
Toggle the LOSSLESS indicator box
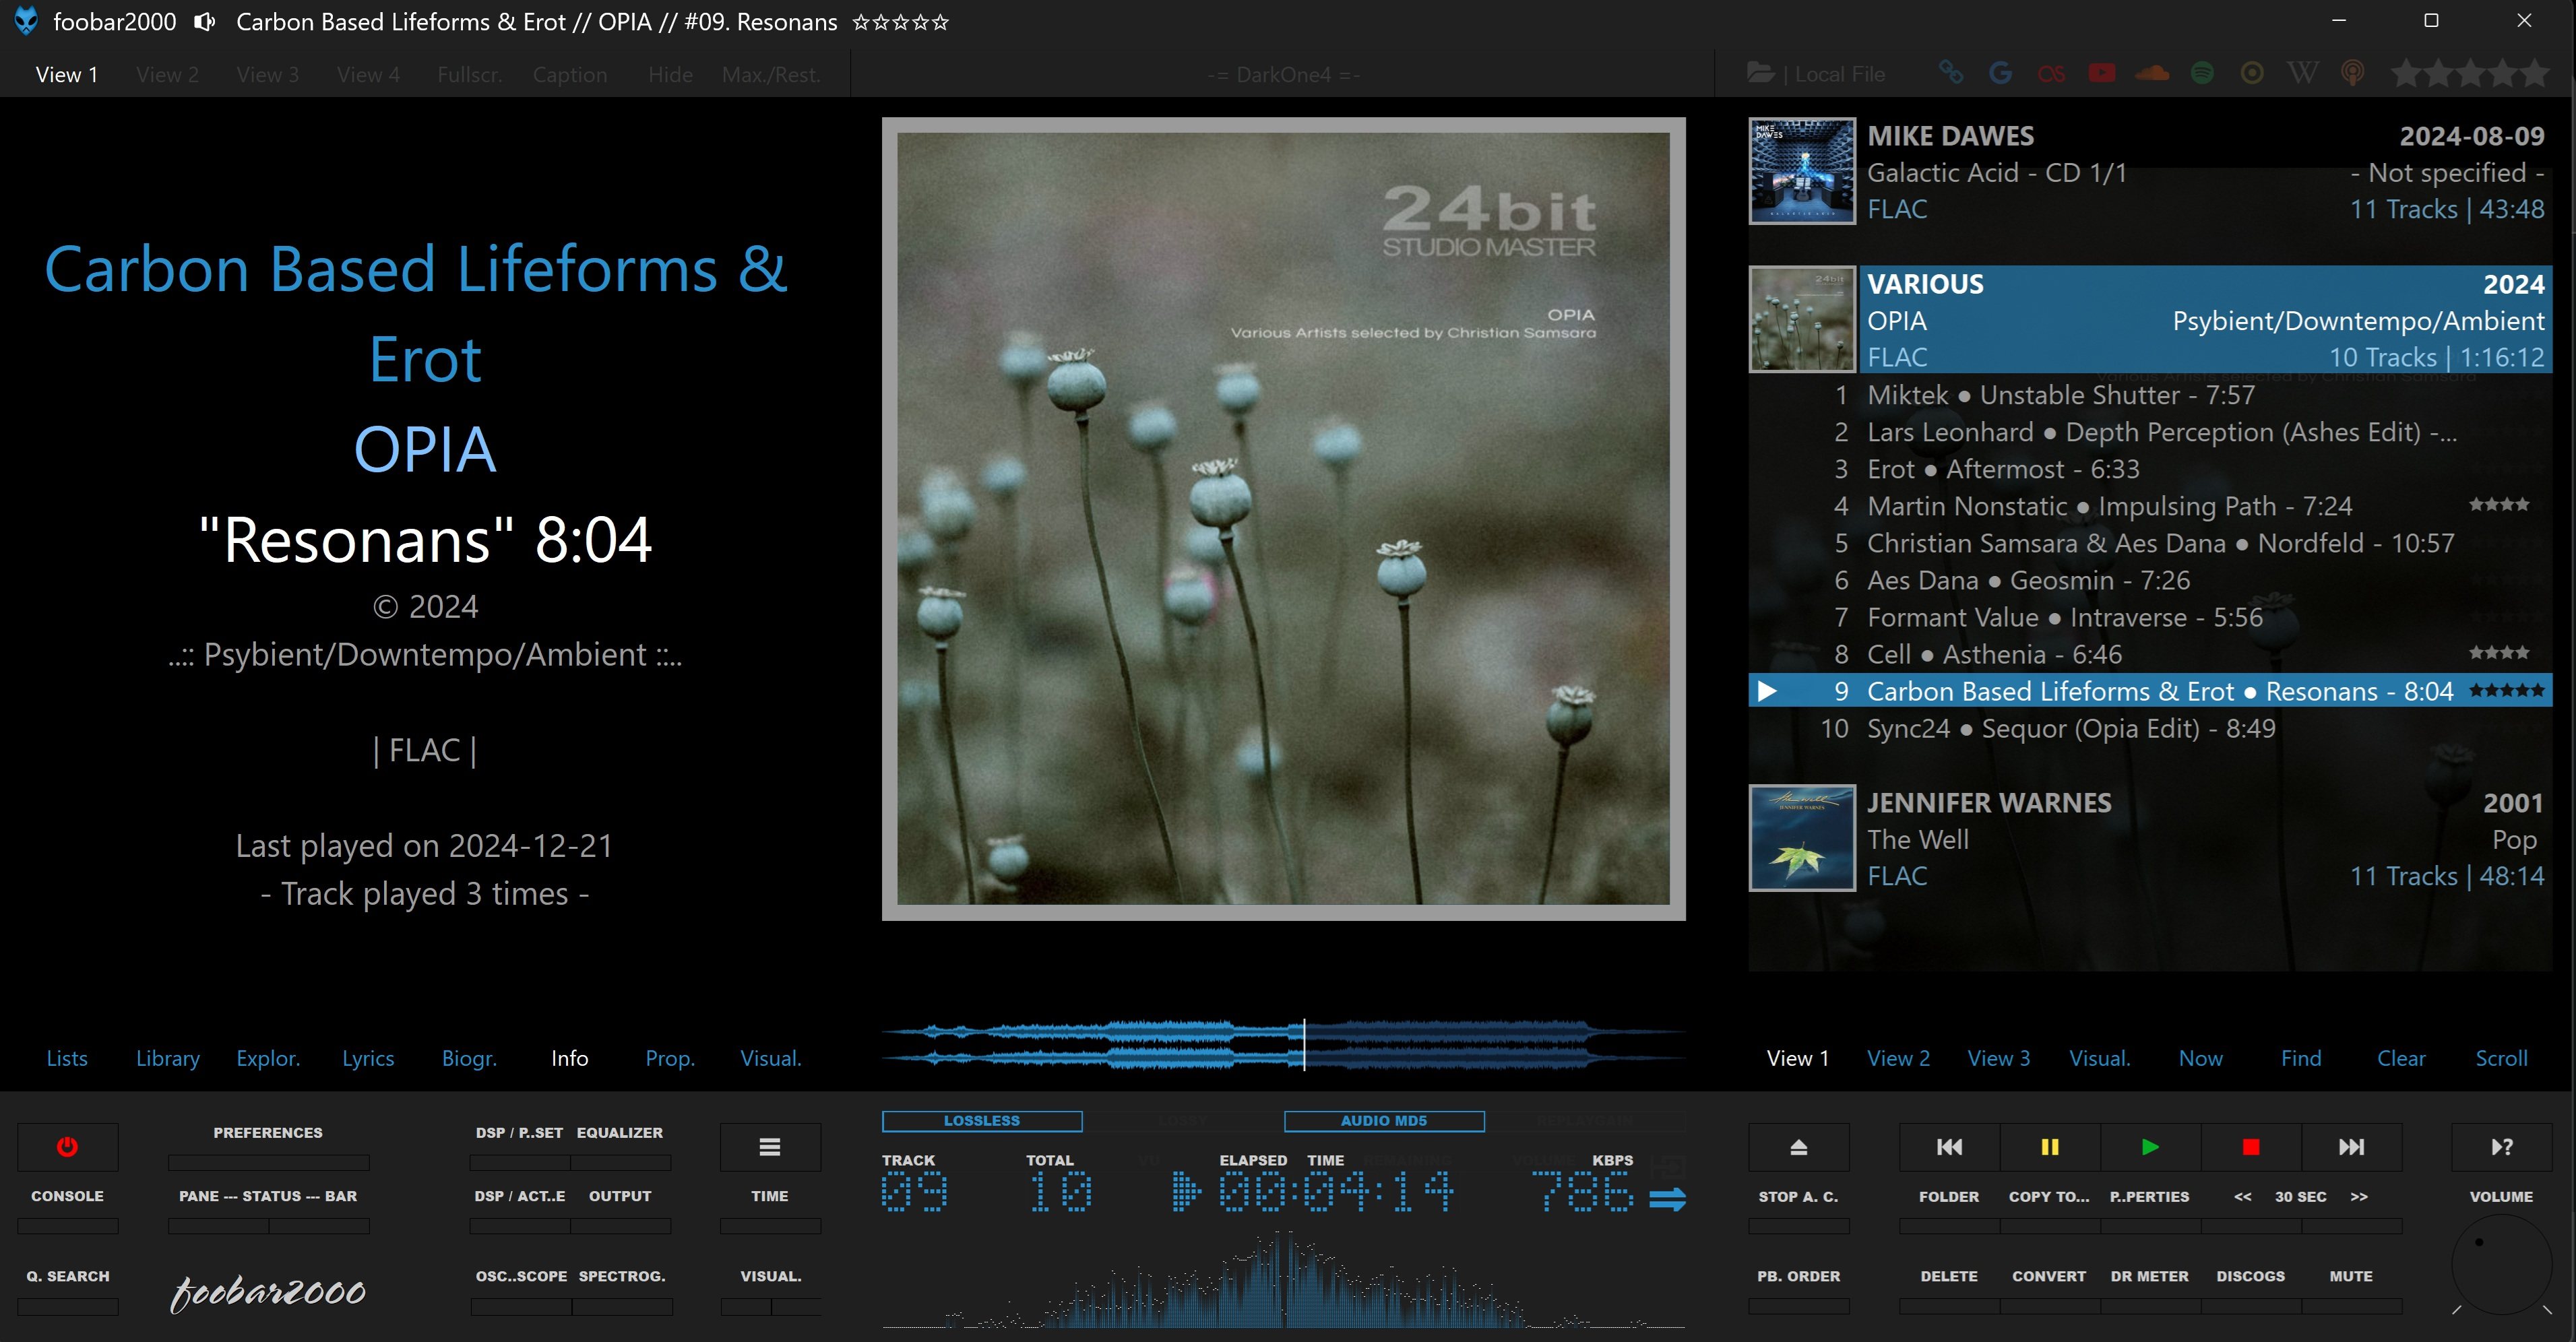coord(981,1121)
